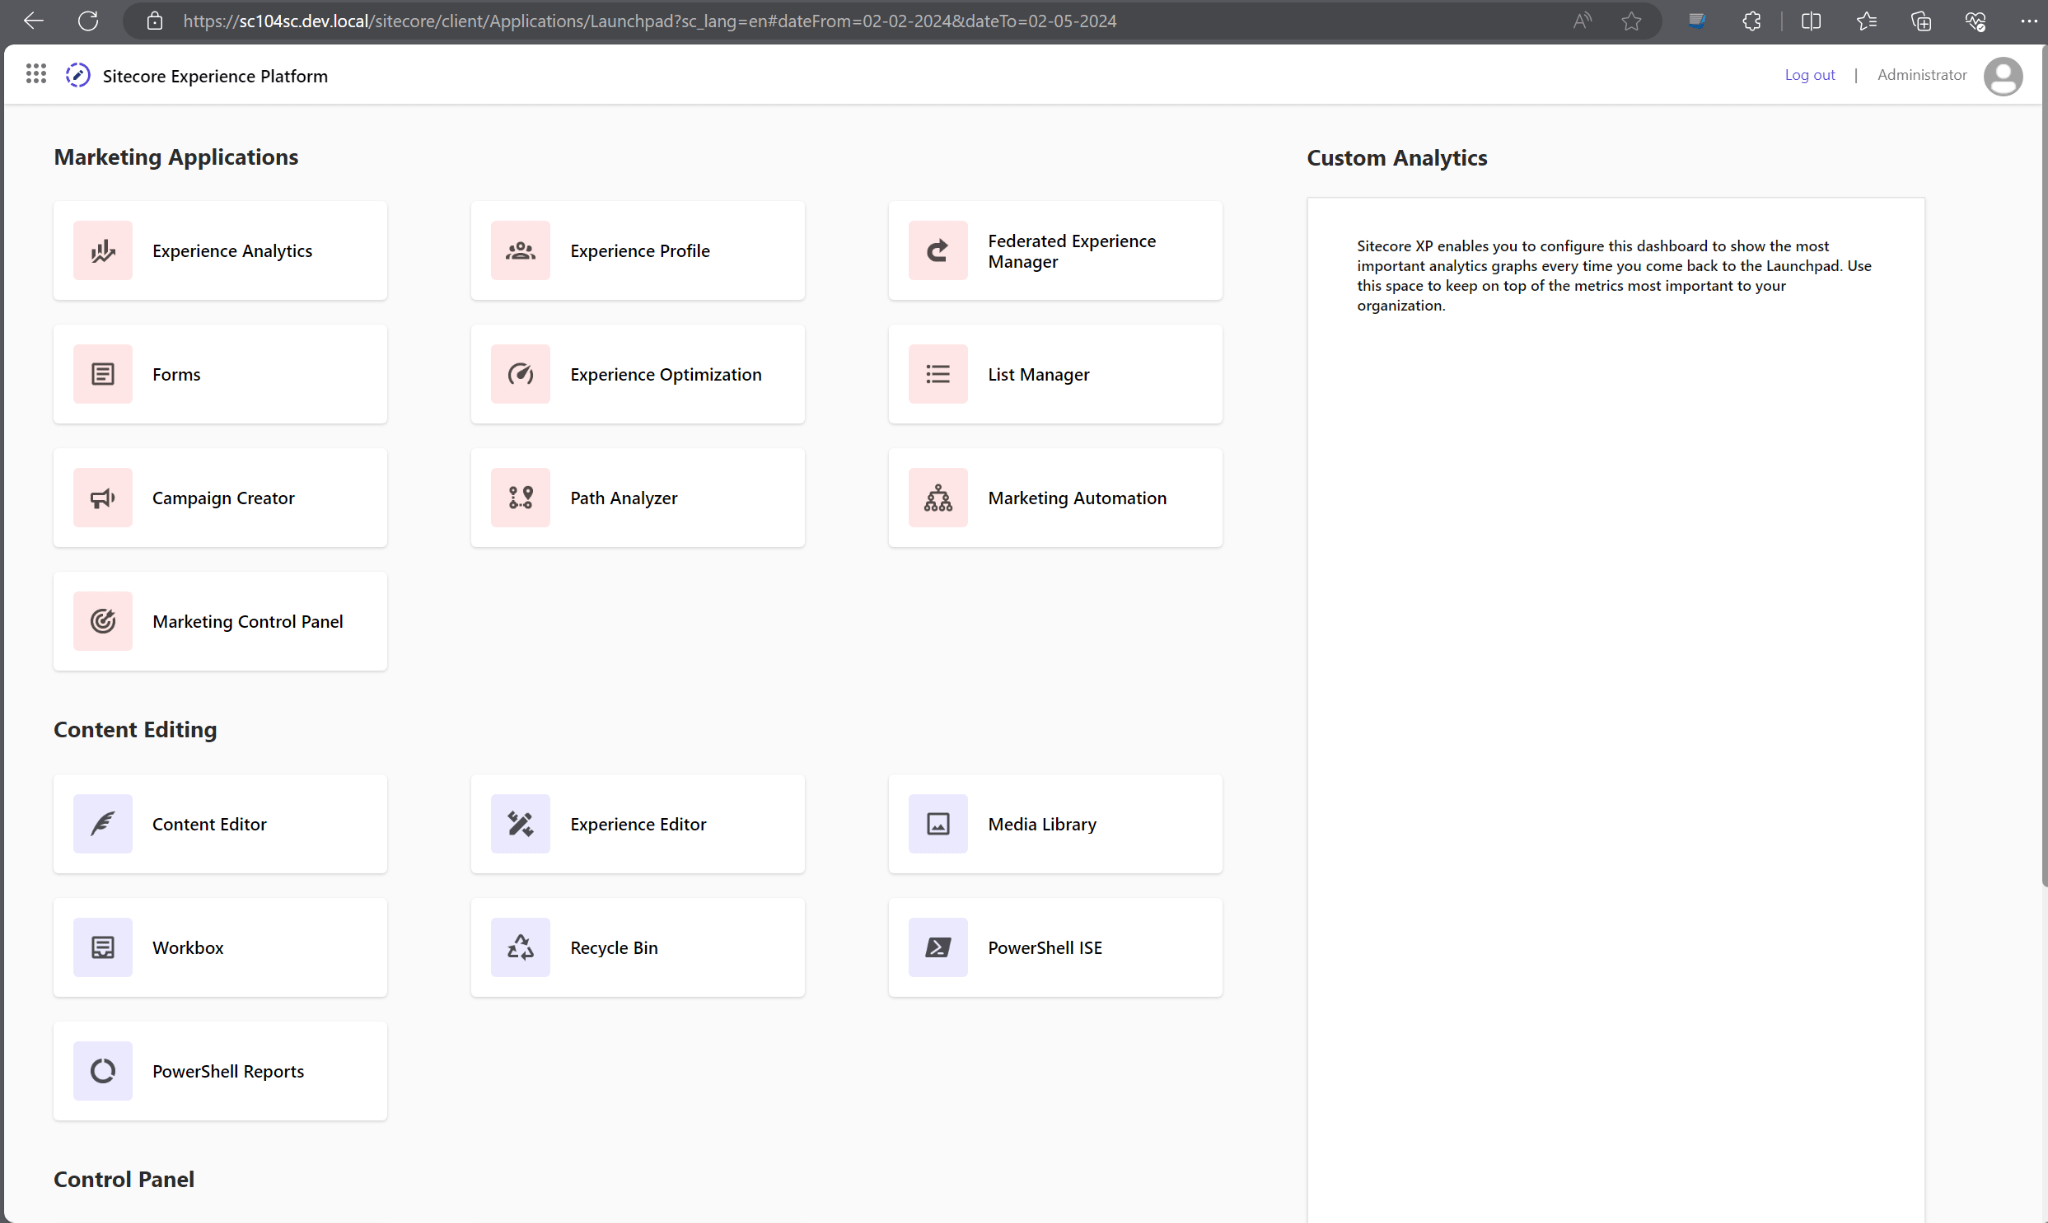Viewport: 2048px width, 1223px height.
Task: Click the Media Library image icon
Action: point(938,824)
